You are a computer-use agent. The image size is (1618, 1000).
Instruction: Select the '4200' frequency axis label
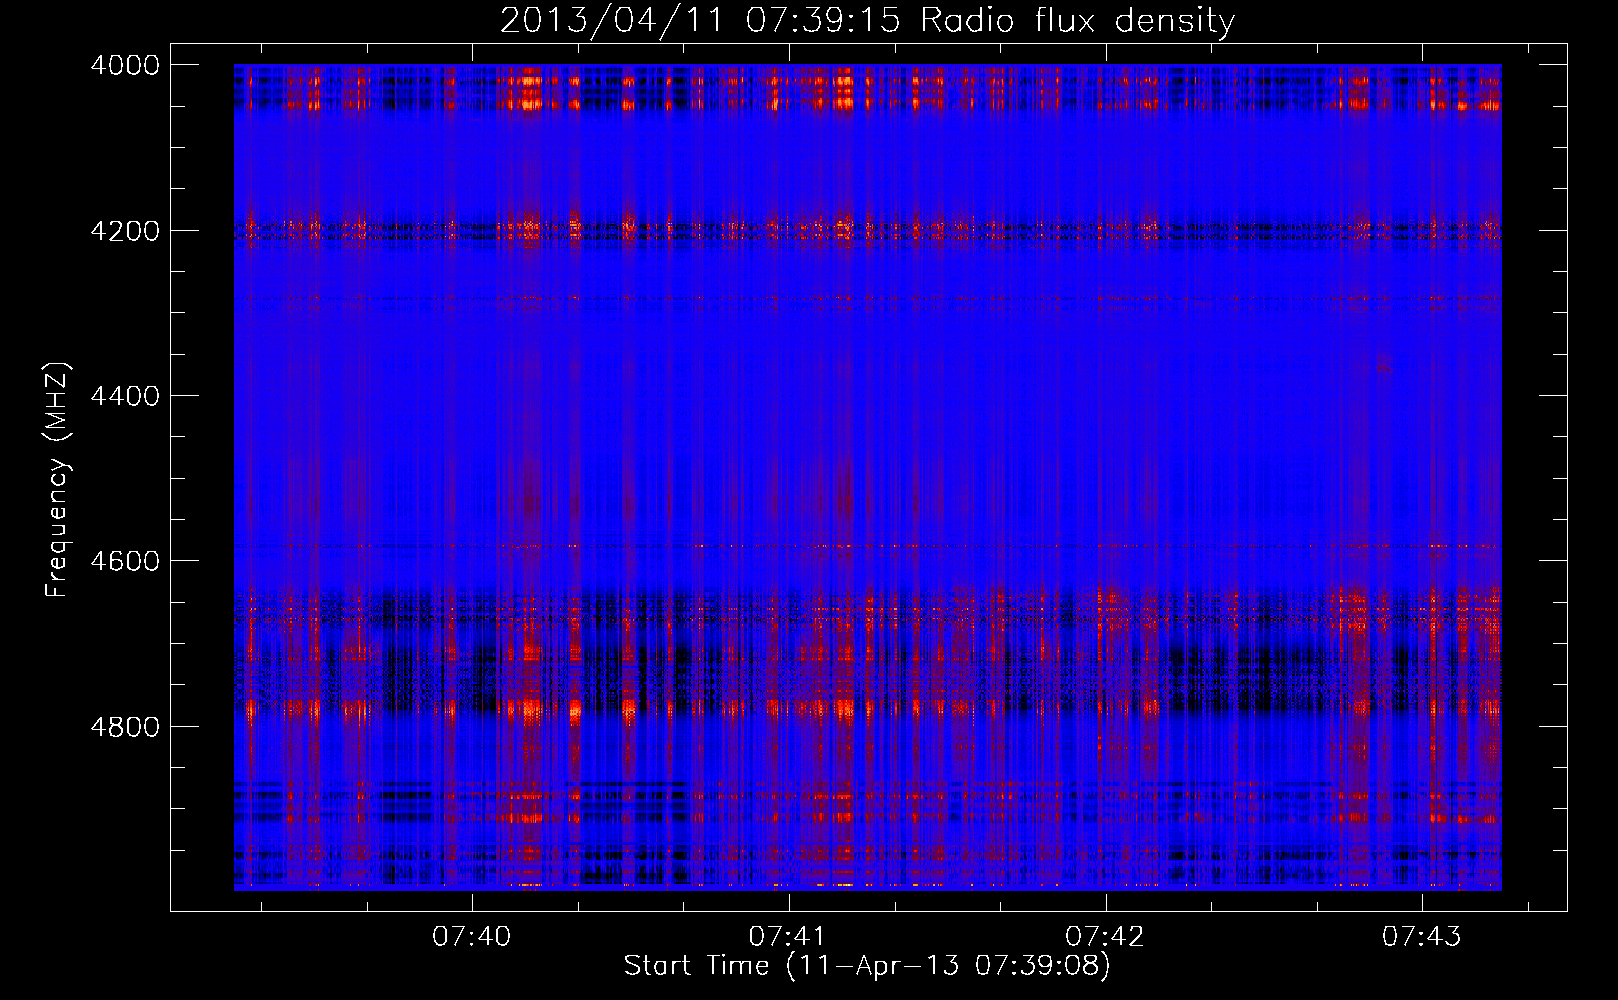click(125, 231)
